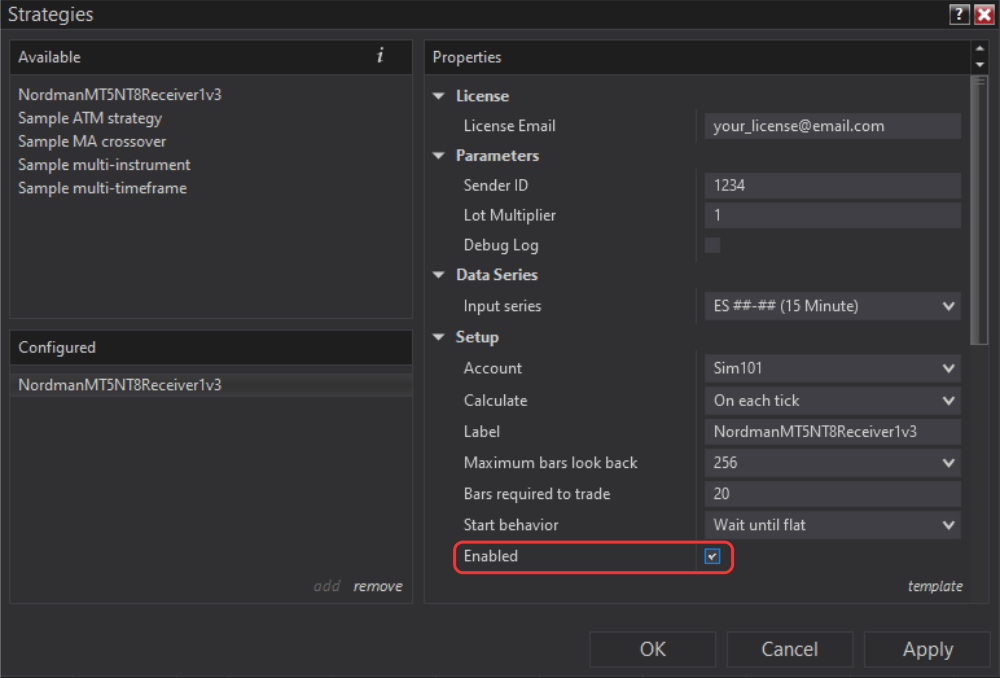This screenshot has width=1000, height=678.
Task: Click the add link below the Configured panel
Action: click(326, 586)
